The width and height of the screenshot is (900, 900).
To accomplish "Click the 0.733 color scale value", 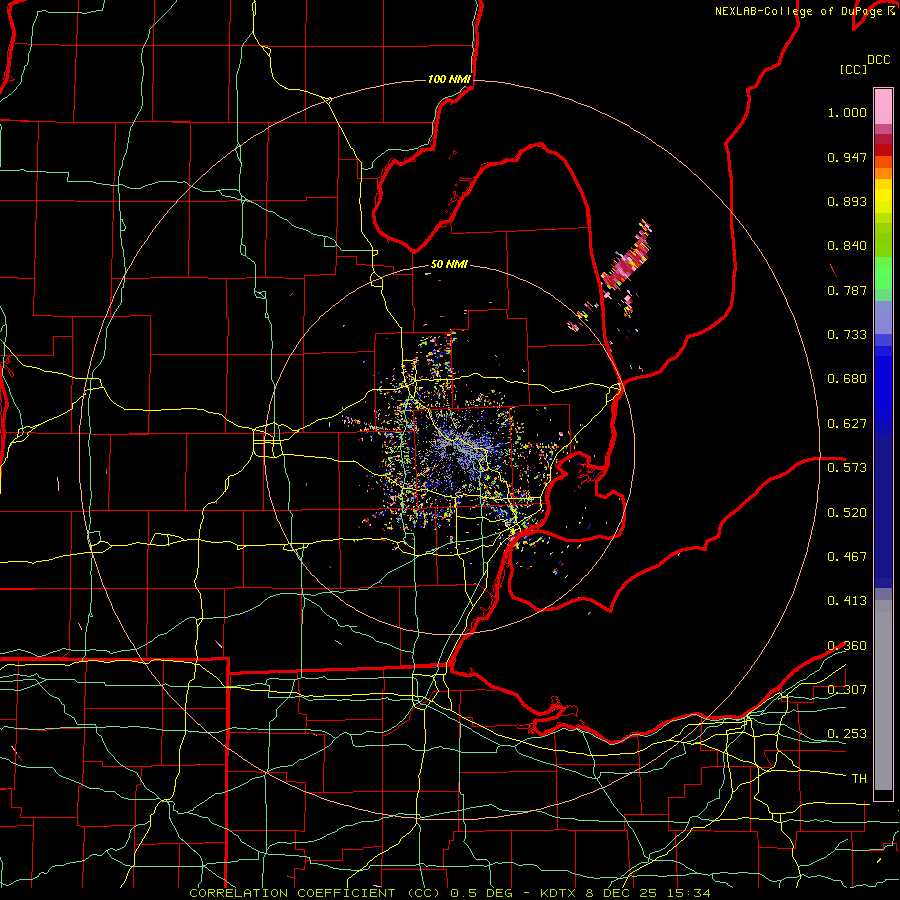I will pyautogui.click(x=847, y=335).
